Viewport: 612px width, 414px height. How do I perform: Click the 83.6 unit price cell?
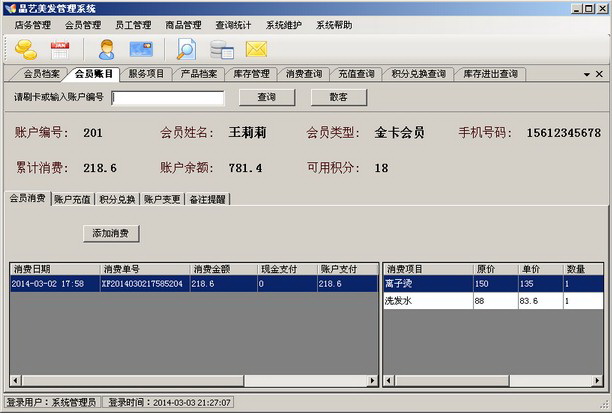click(x=541, y=301)
